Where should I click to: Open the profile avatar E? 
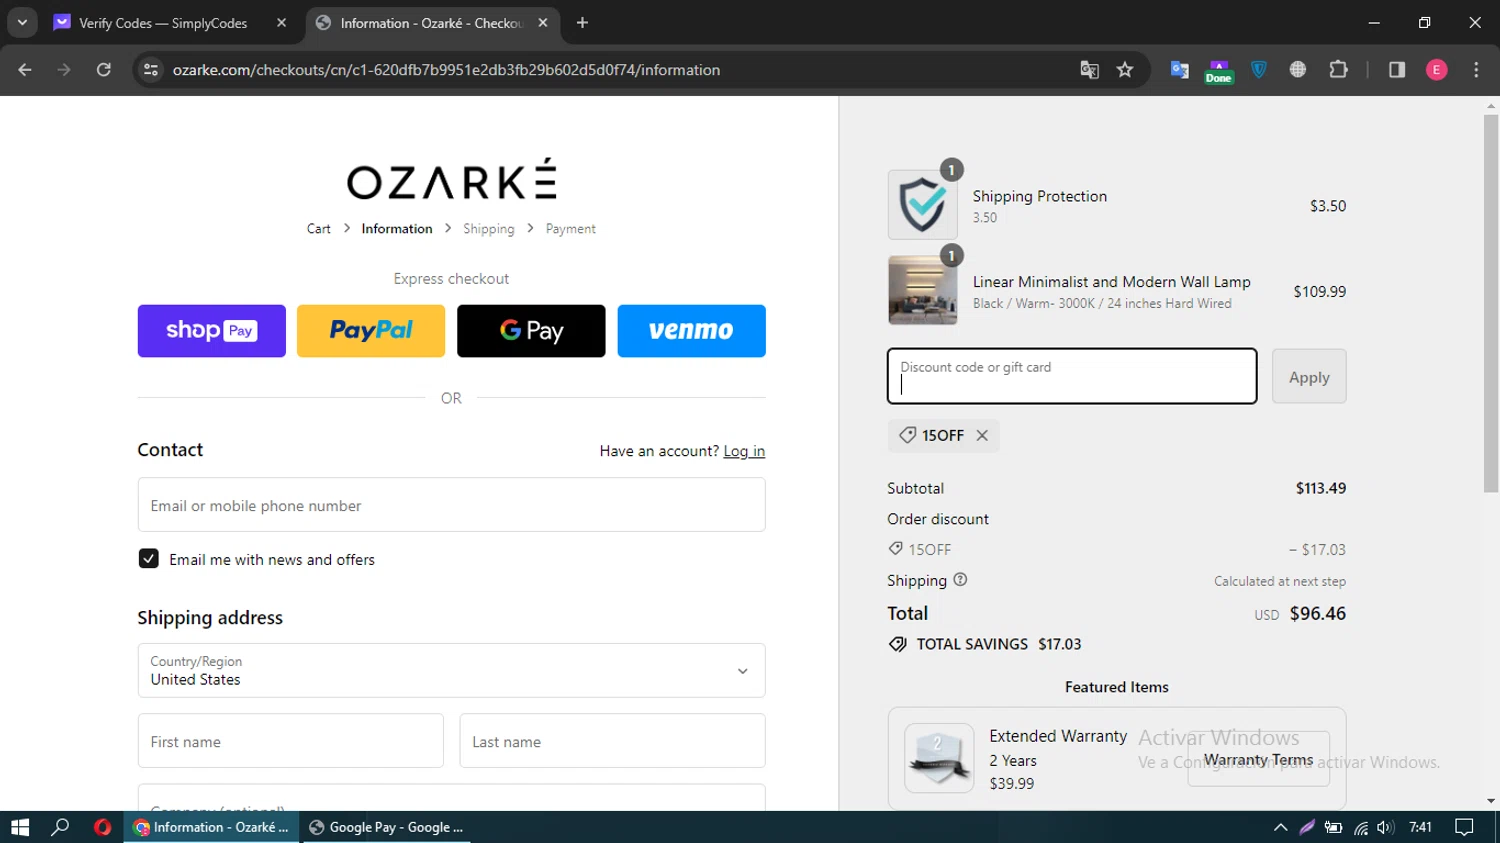tap(1436, 70)
